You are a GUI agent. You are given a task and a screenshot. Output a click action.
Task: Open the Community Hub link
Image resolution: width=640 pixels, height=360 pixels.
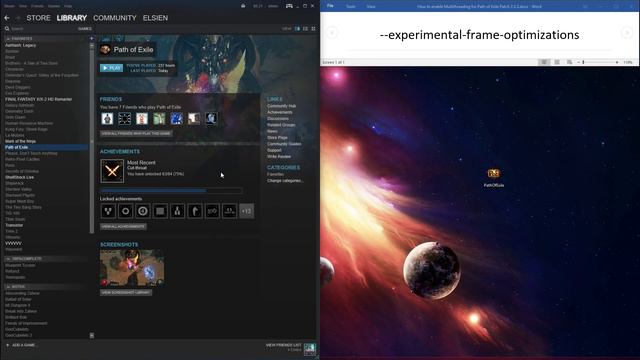click(282, 106)
